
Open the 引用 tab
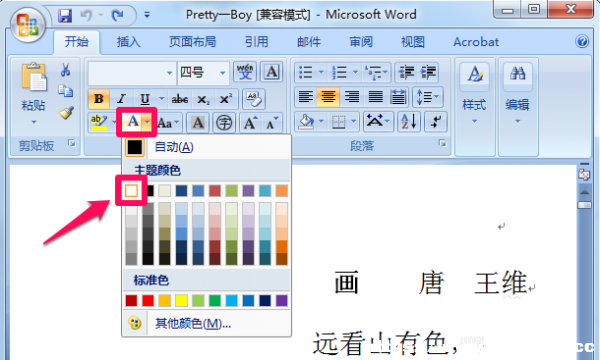tap(256, 42)
